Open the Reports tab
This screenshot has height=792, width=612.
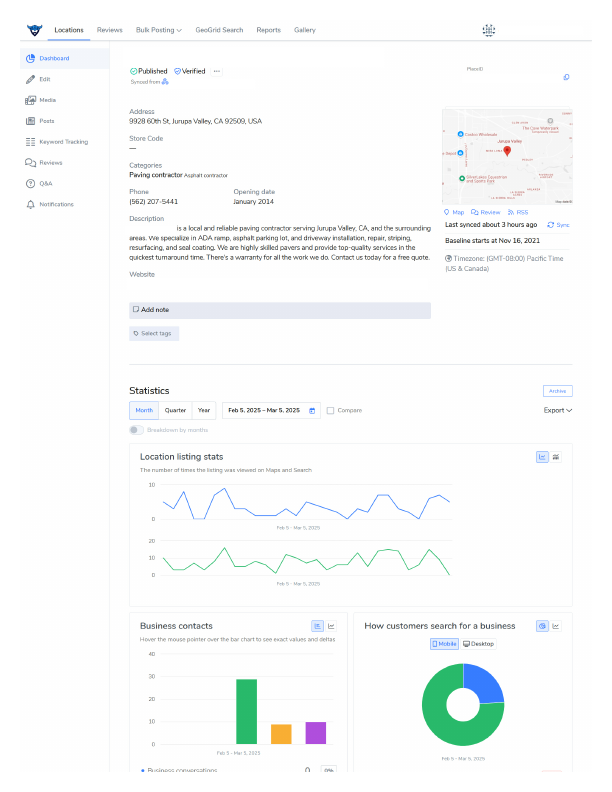click(268, 30)
